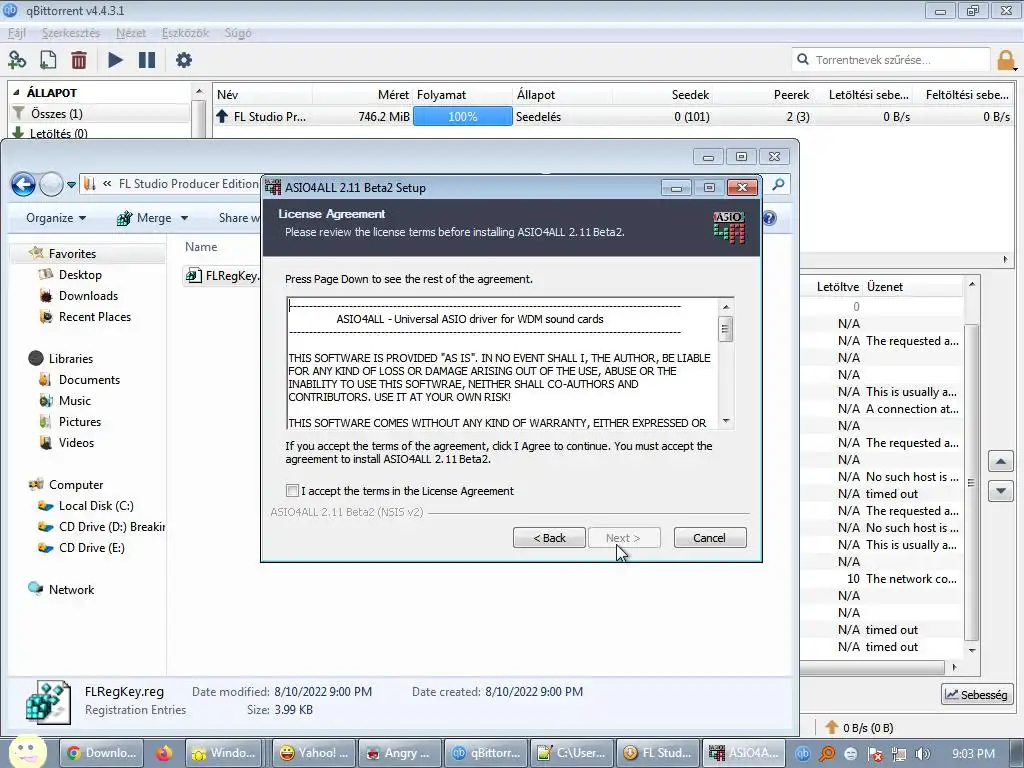This screenshot has width=1024, height=768.
Task: Open the Nézet menu
Action: (x=131, y=33)
